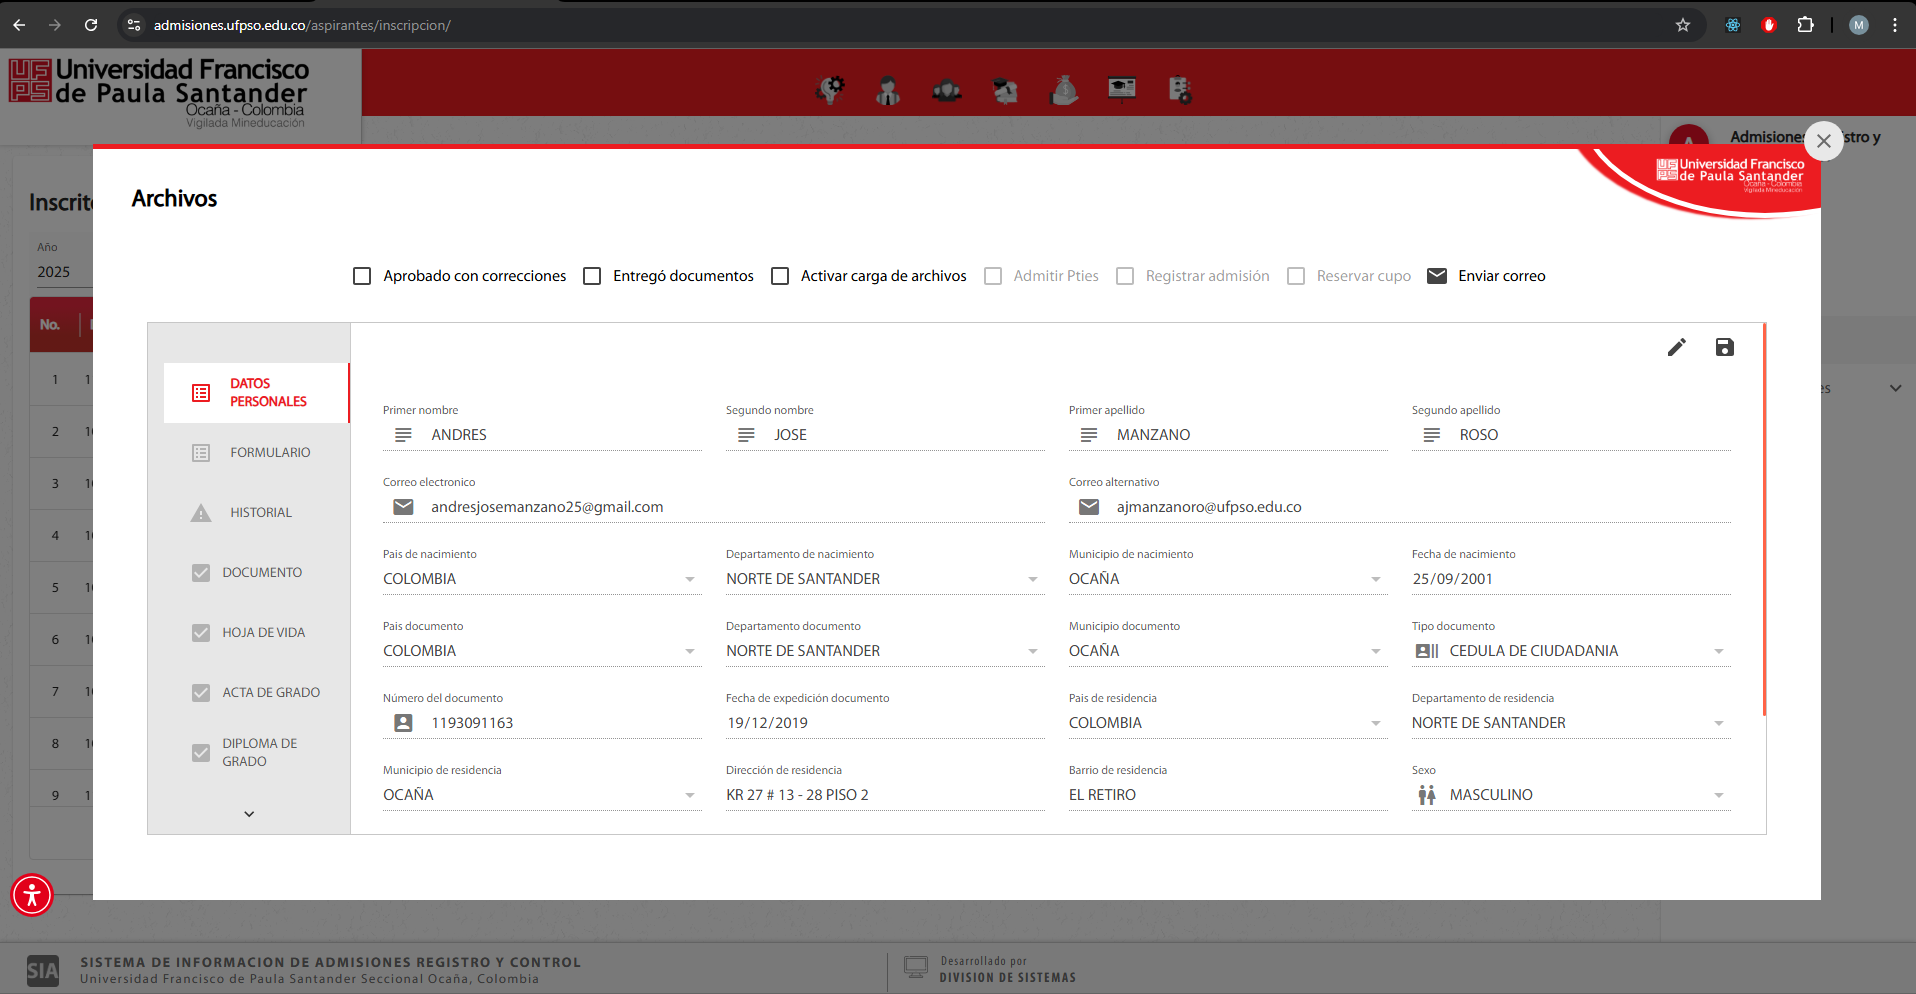
Task: Open the browser extensions puzzle icon
Action: [1805, 25]
